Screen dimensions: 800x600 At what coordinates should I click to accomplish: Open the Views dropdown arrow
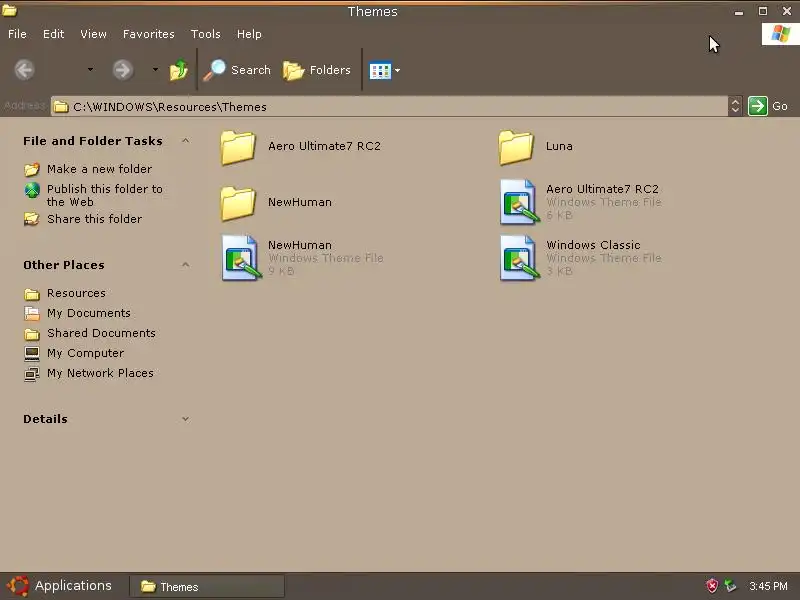coord(397,70)
